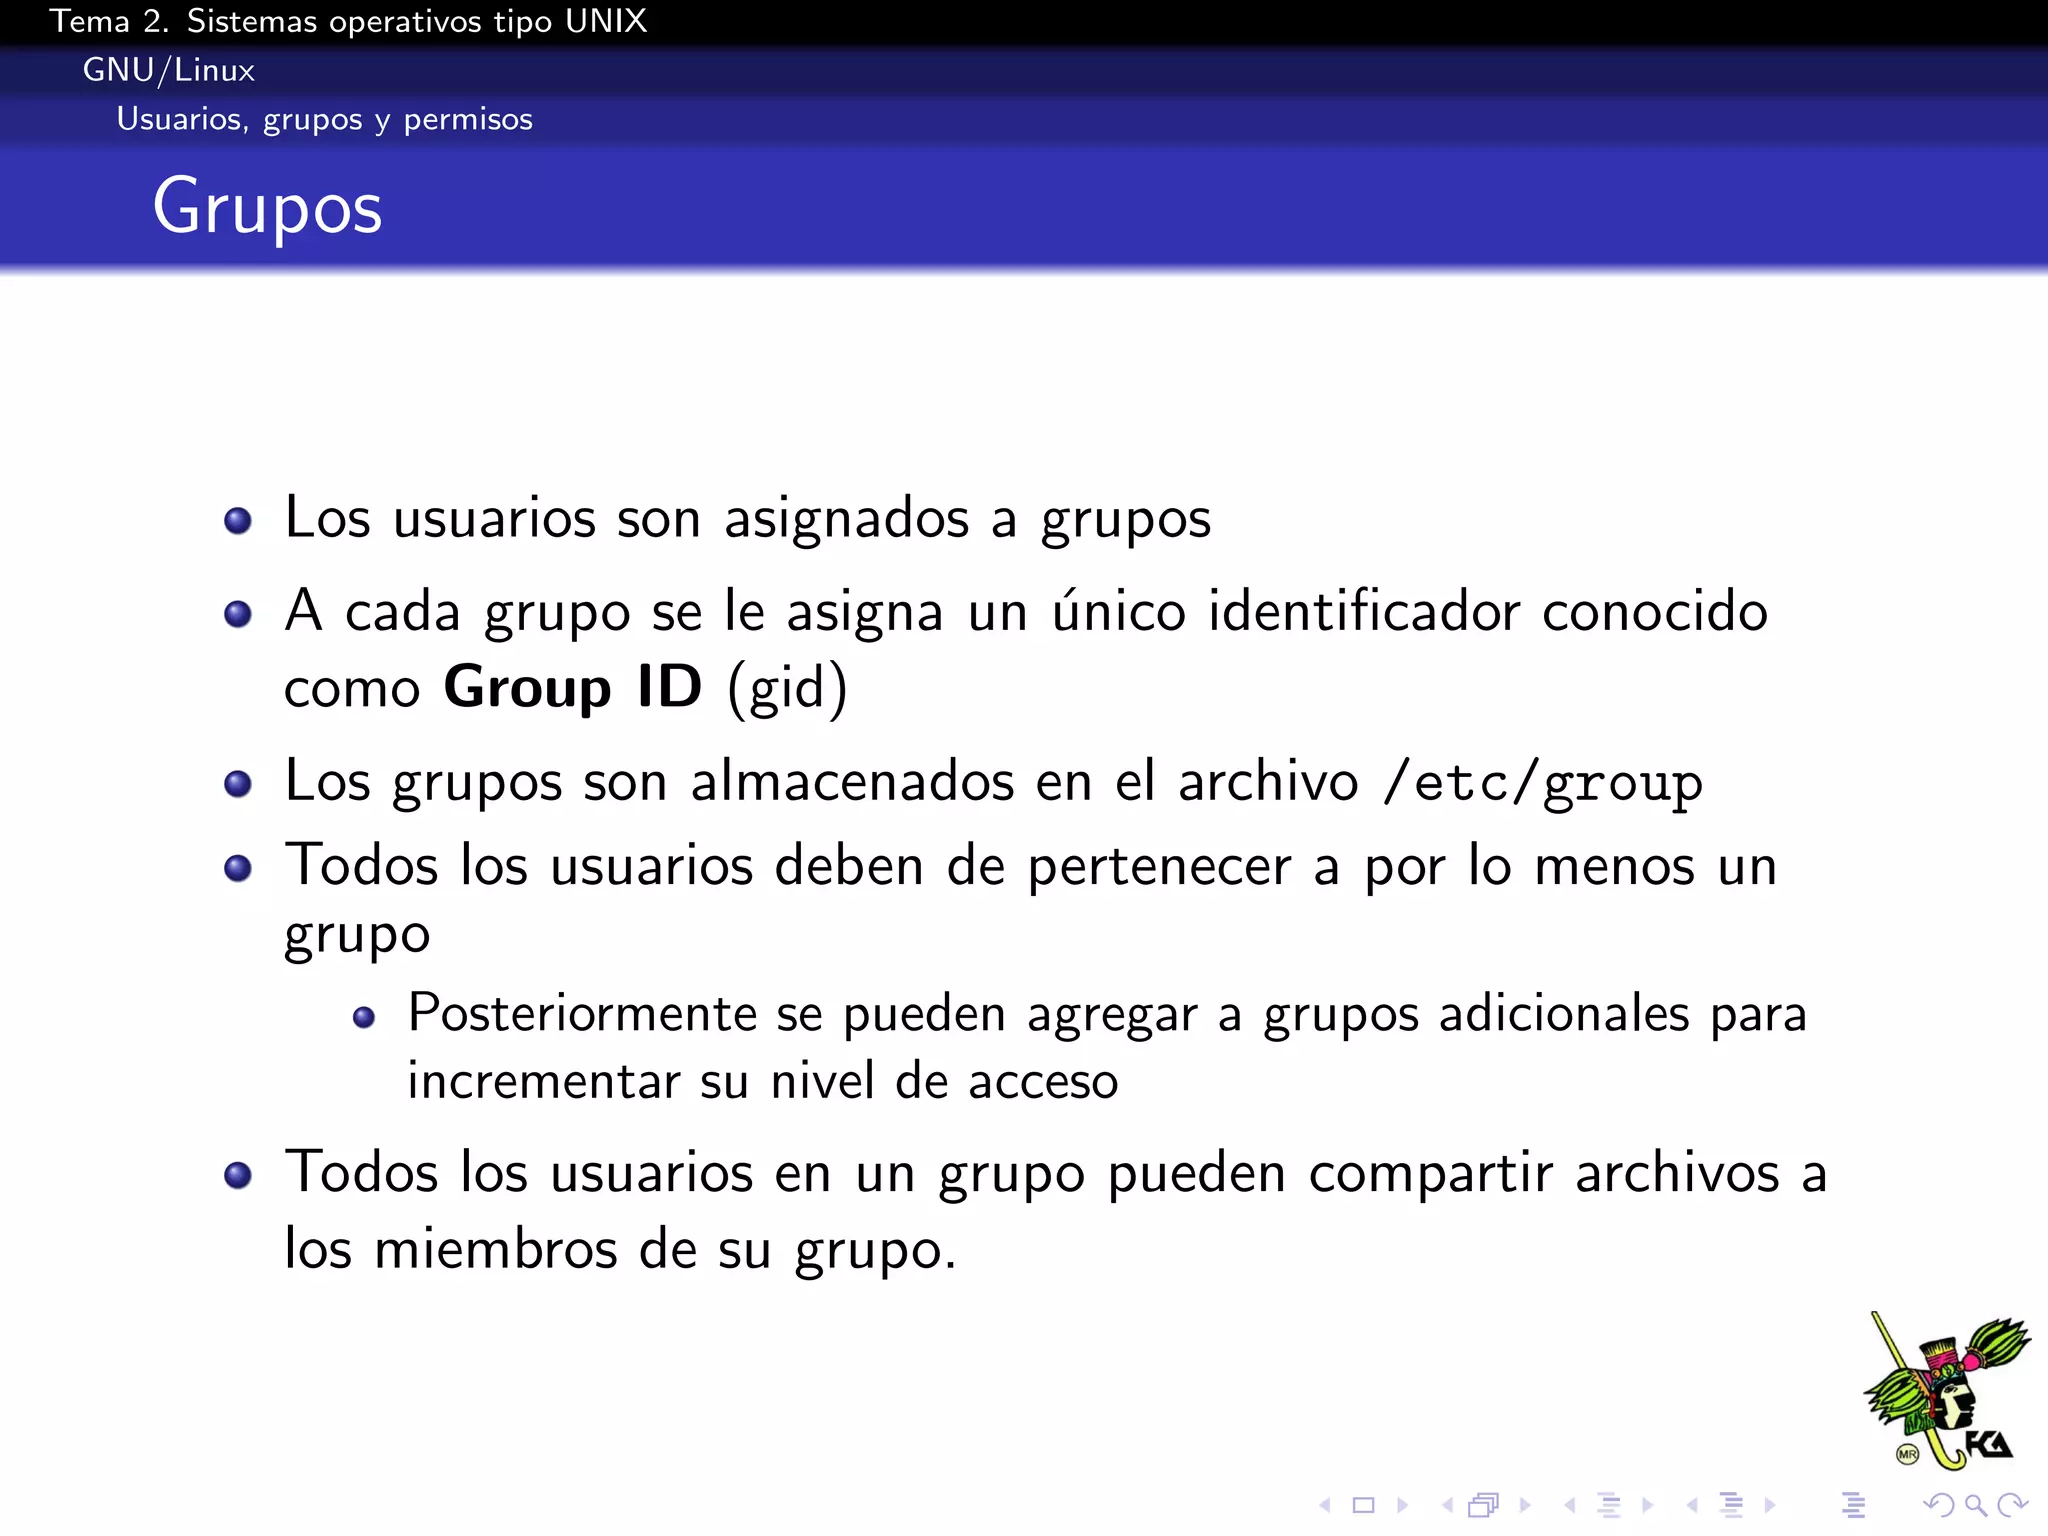Click the magnifier search icon

point(1975,1505)
